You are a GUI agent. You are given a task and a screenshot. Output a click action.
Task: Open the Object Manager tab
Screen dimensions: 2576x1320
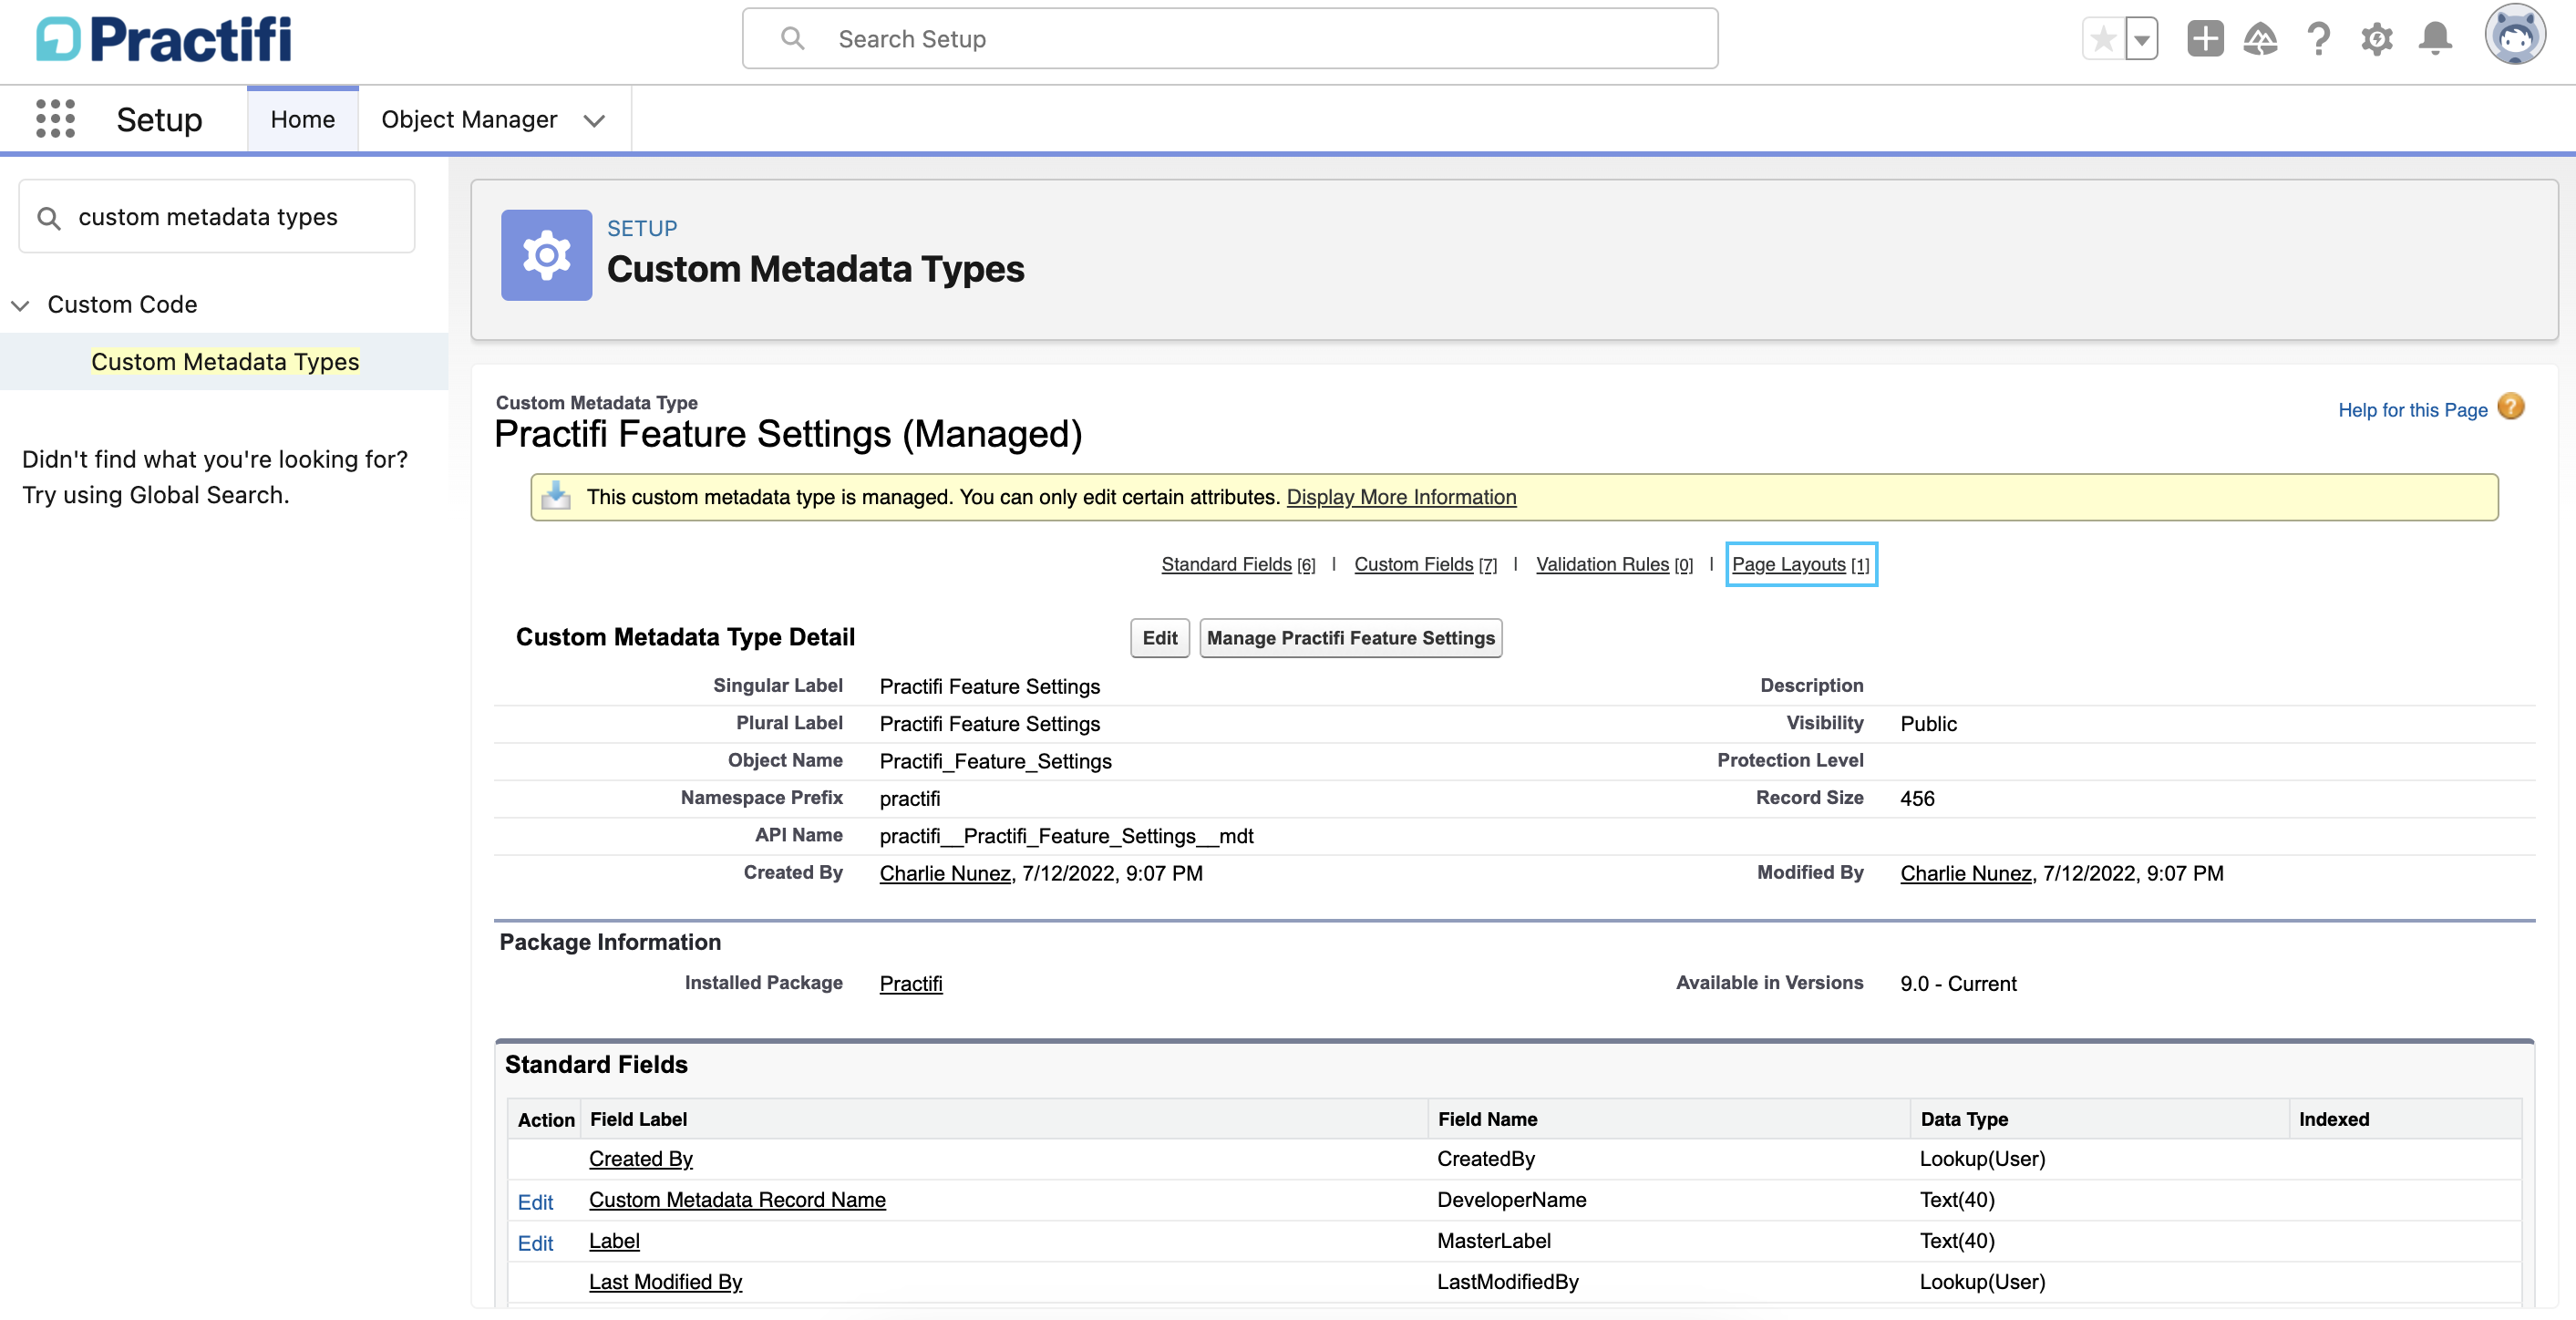point(469,119)
